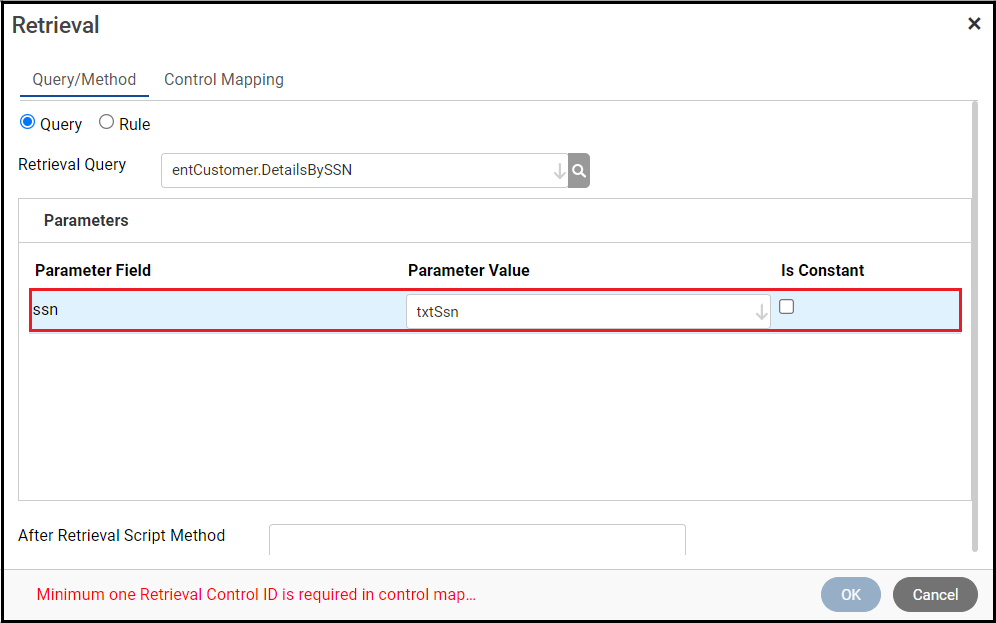Screen dimensions: 996x623
Task: Click the red Retrieval Control ID error message
Action: click(256, 595)
